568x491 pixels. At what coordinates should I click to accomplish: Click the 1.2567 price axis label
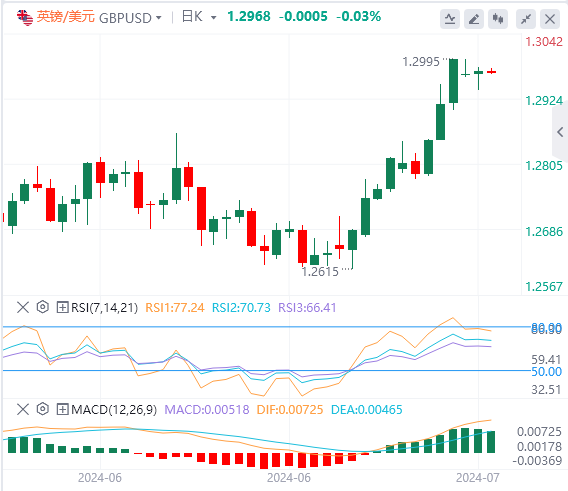click(x=544, y=287)
